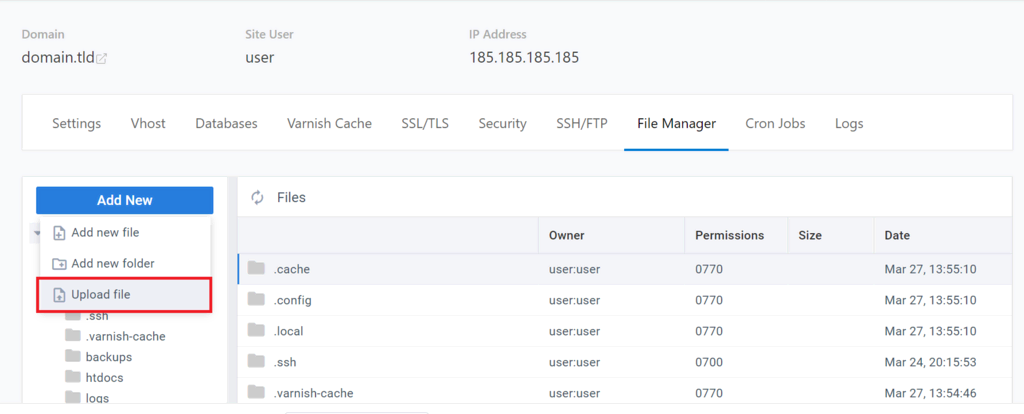
Task: Open the Add New dropdown button
Action: [x=124, y=200]
